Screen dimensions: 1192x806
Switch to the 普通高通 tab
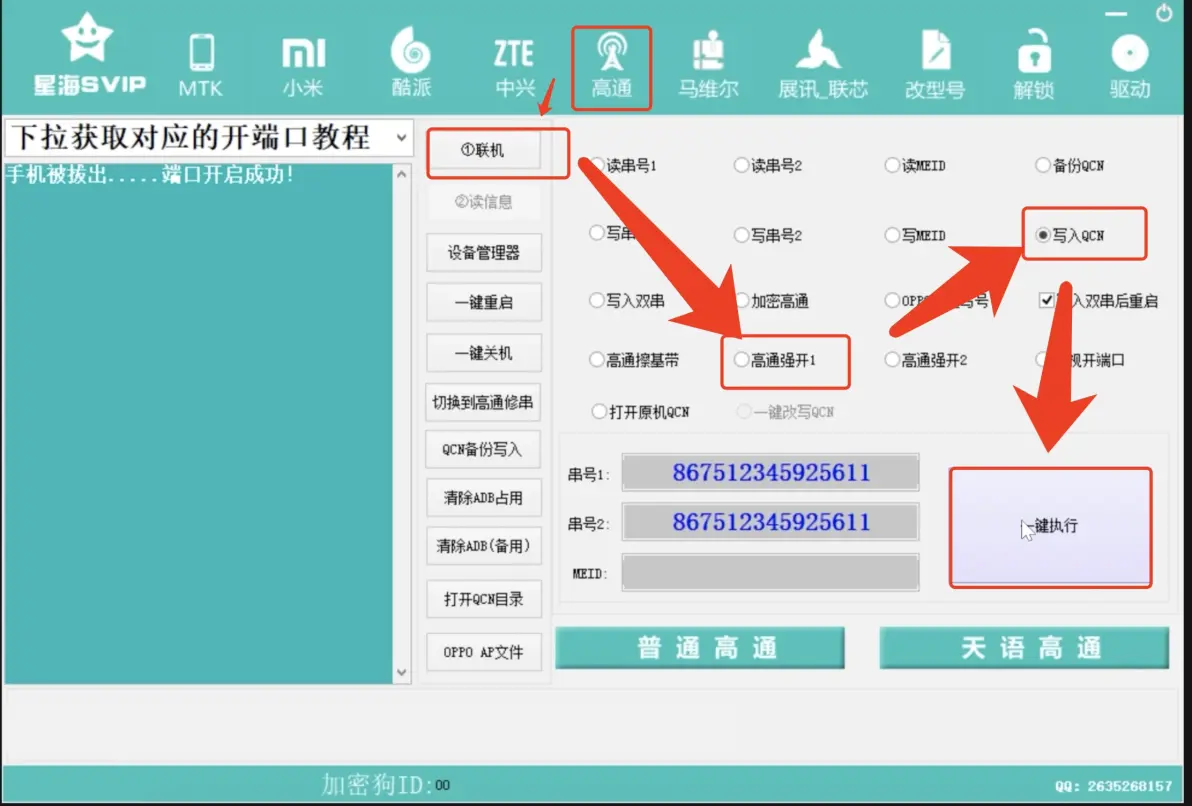pos(700,648)
